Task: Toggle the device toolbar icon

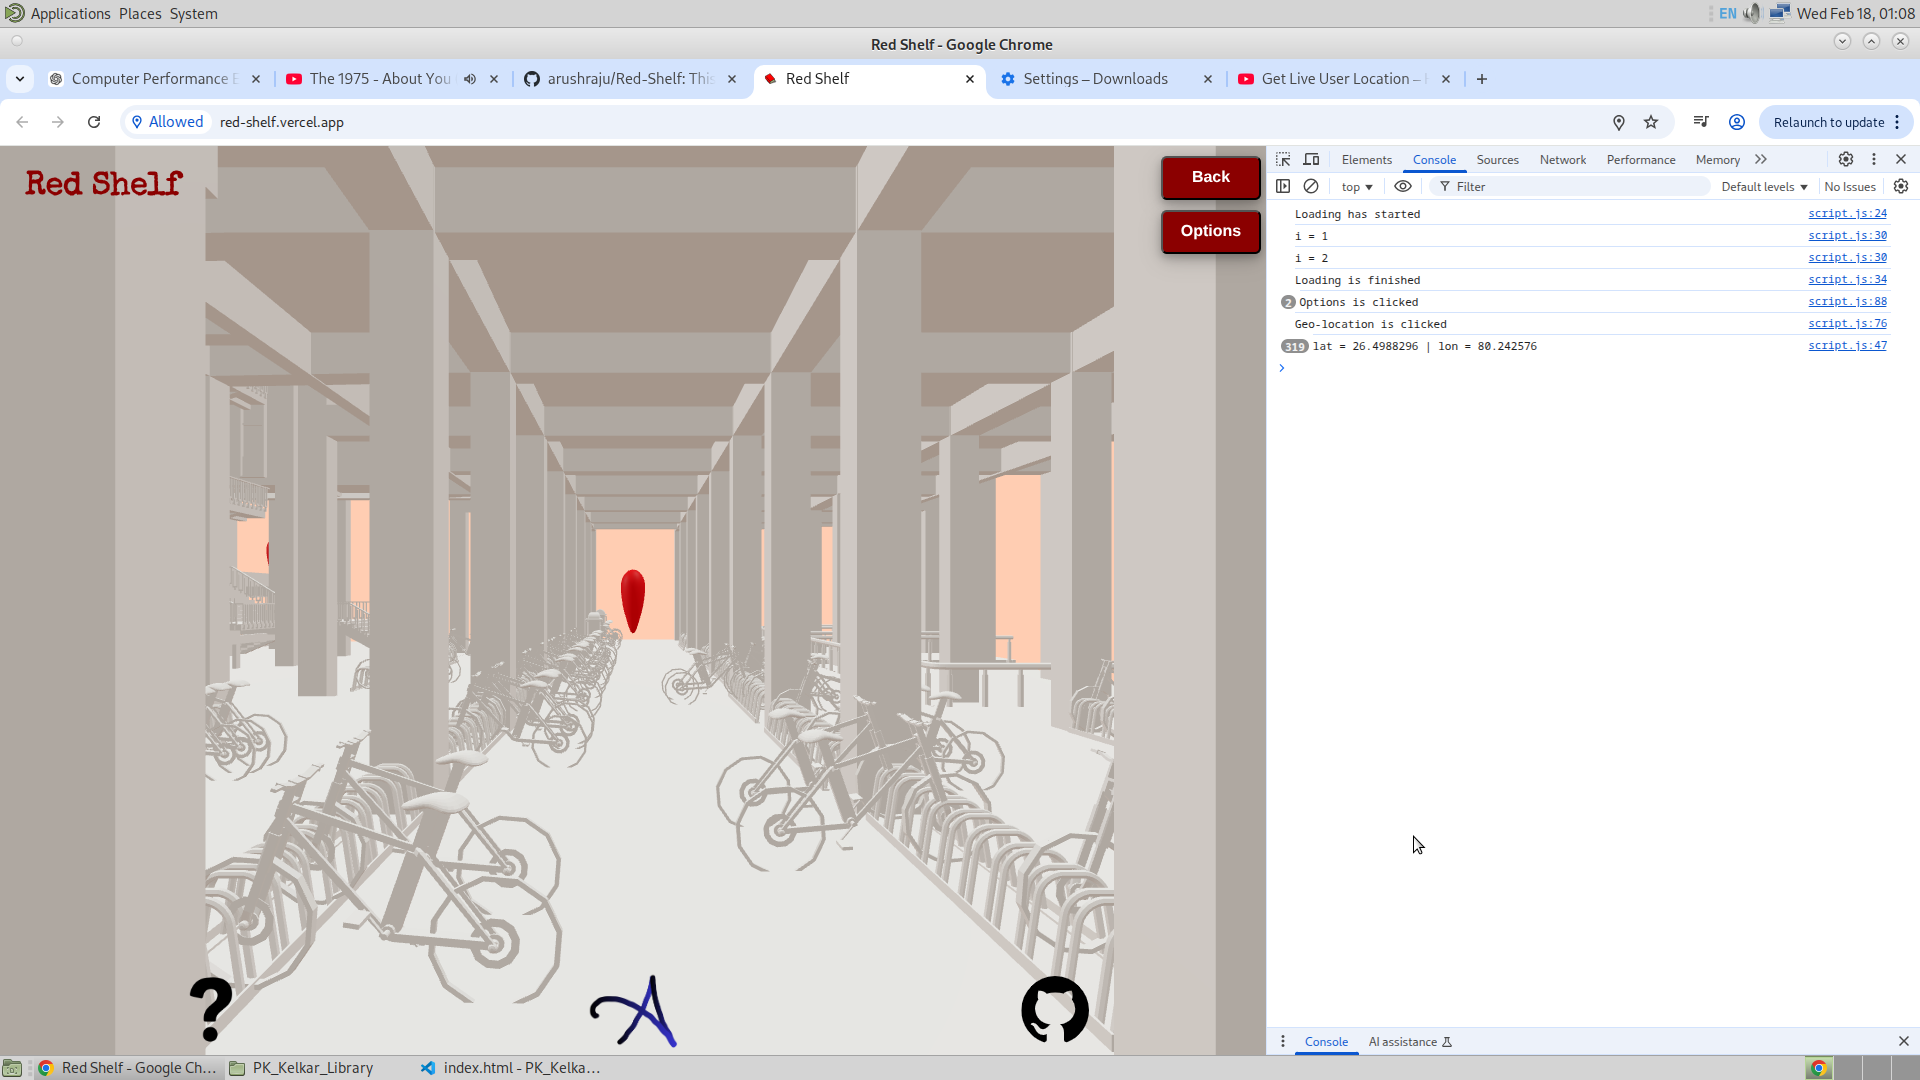Action: 1311,159
